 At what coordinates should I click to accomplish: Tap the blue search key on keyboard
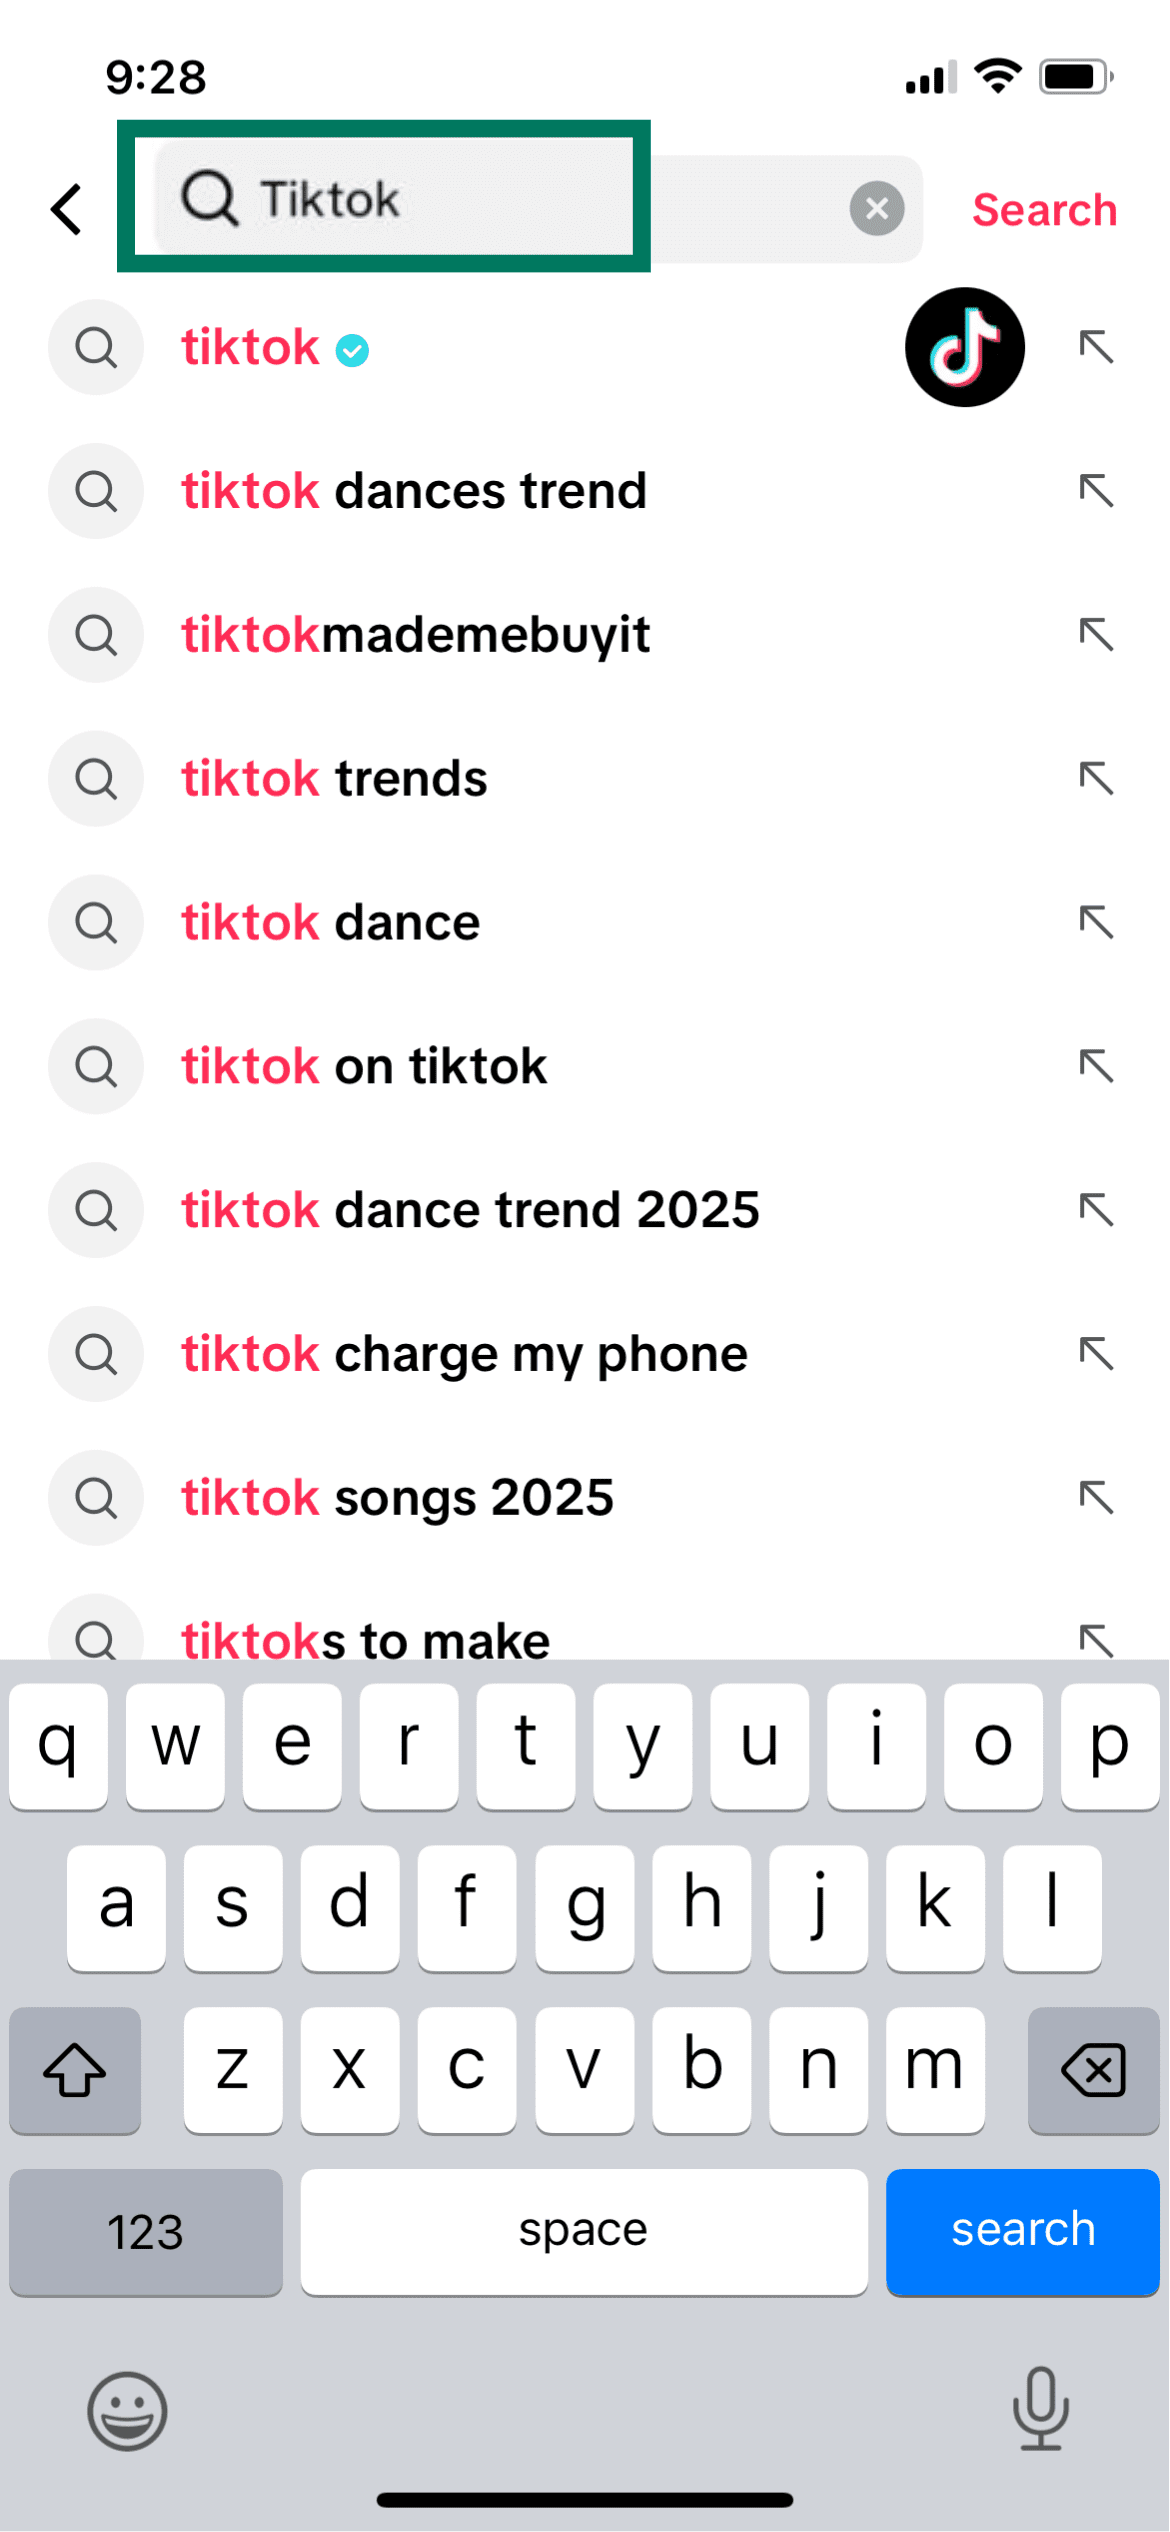(1022, 2230)
